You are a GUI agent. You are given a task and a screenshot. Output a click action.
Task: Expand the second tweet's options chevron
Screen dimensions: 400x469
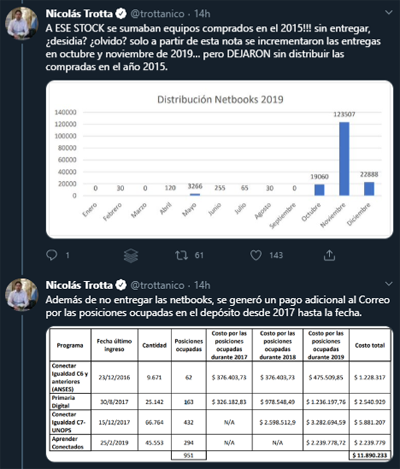coord(389,284)
